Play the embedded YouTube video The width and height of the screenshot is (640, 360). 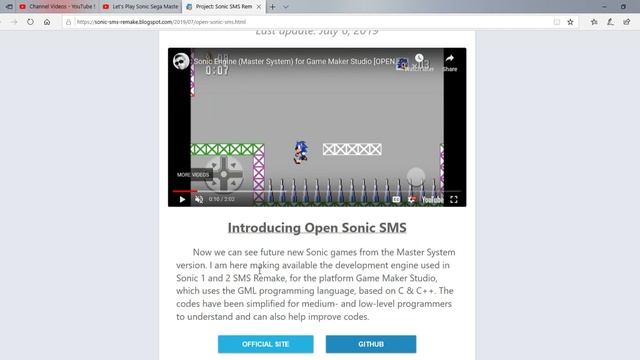coord(182,199)
